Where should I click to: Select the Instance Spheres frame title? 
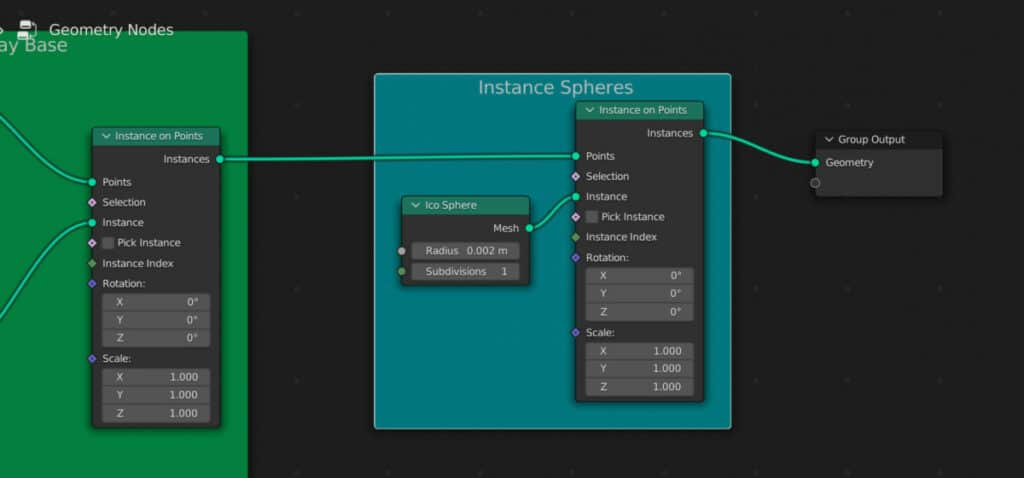[555, 88]
